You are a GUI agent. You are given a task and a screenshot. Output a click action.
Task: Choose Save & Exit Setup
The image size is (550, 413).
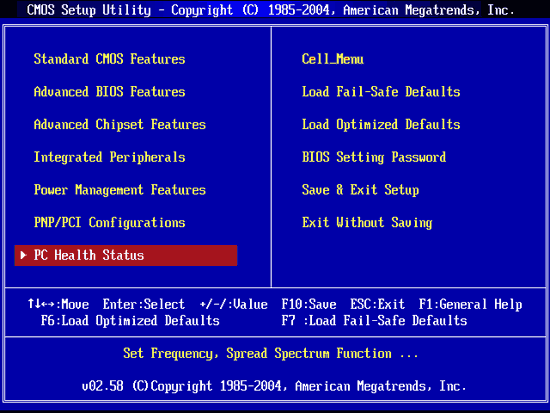(x=360, y=190)
